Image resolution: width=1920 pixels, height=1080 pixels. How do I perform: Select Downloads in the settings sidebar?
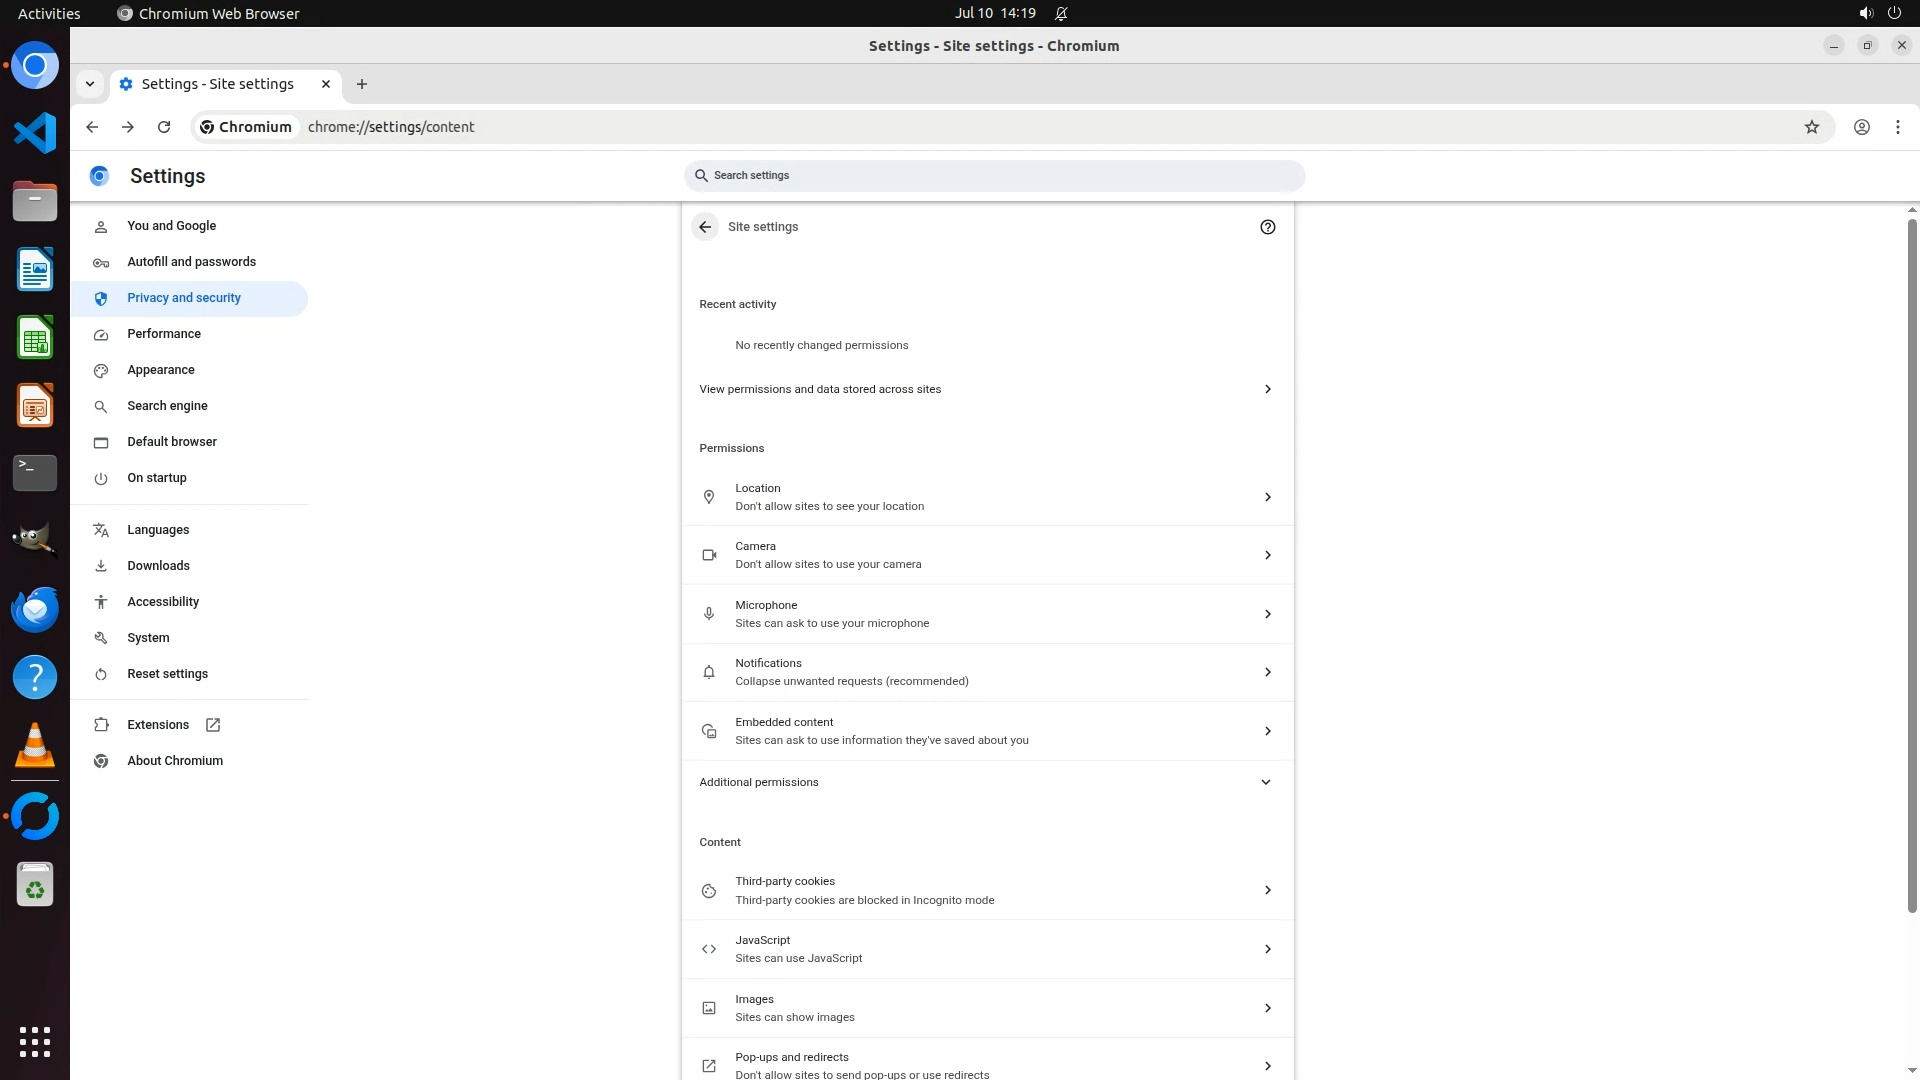pyautogui.click(x=158, y=566)
